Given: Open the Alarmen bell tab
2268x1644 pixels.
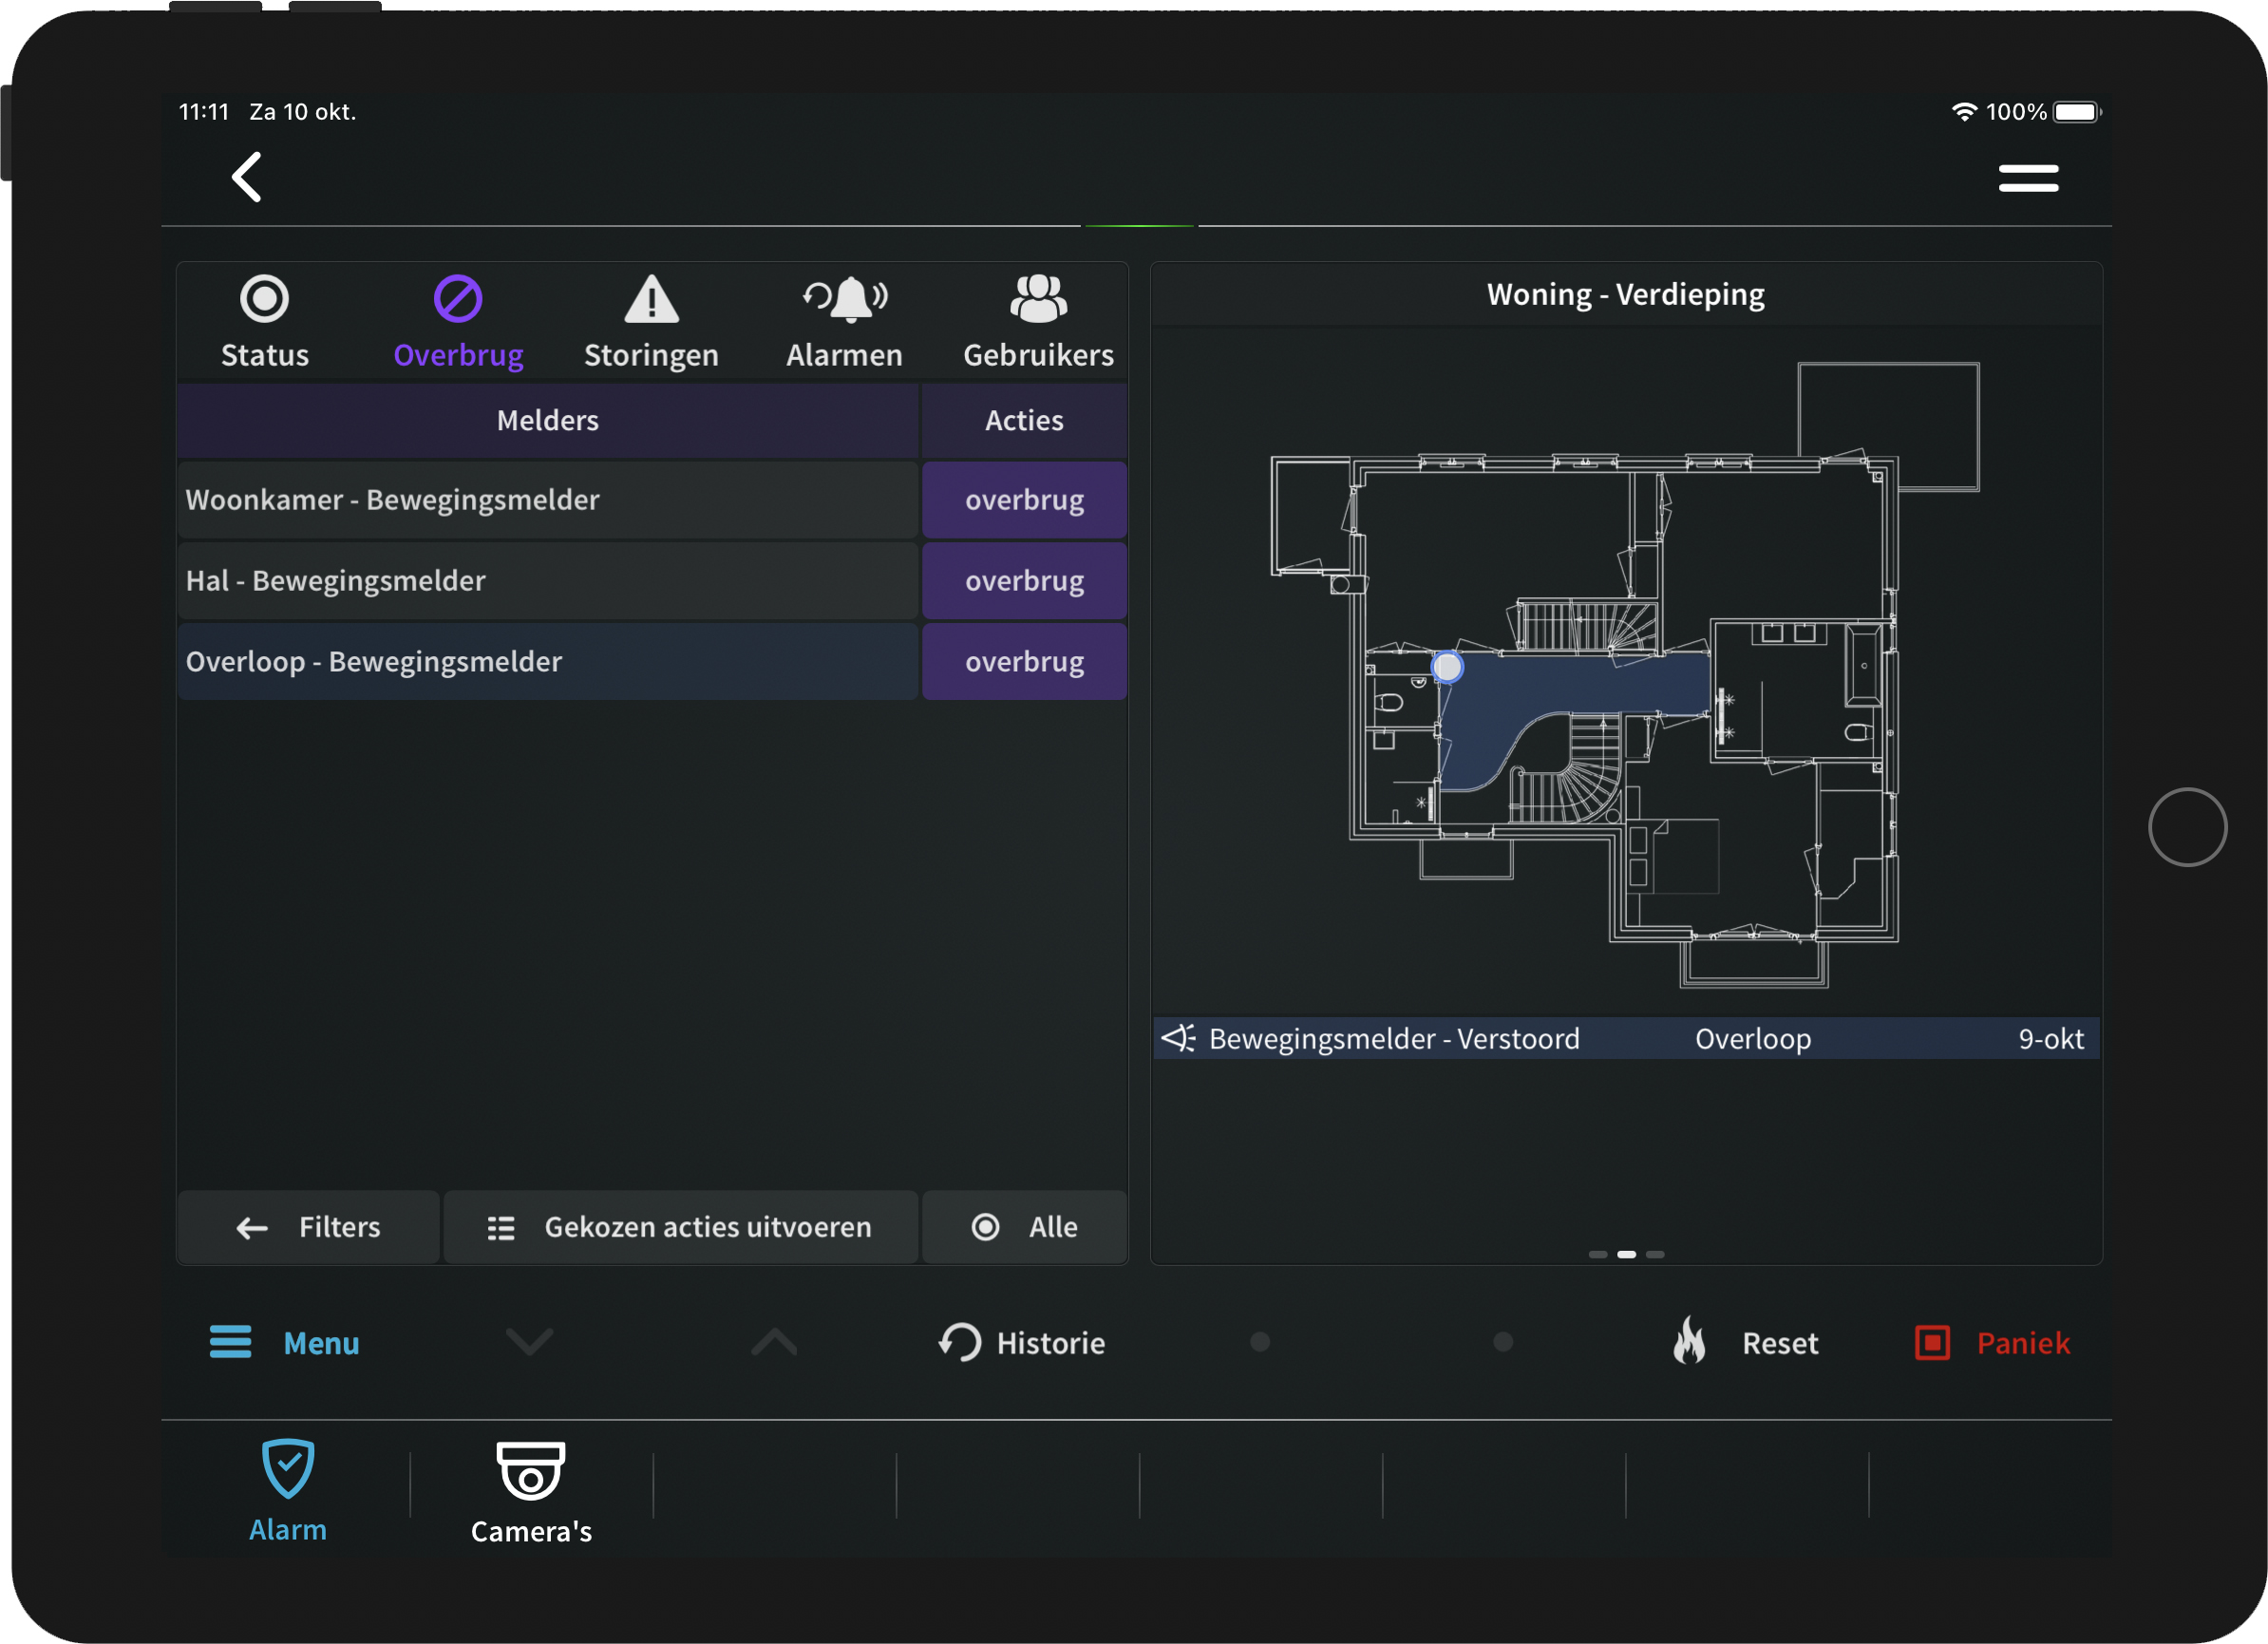Looking at the screenshot, I should click(x=845, y=300).
